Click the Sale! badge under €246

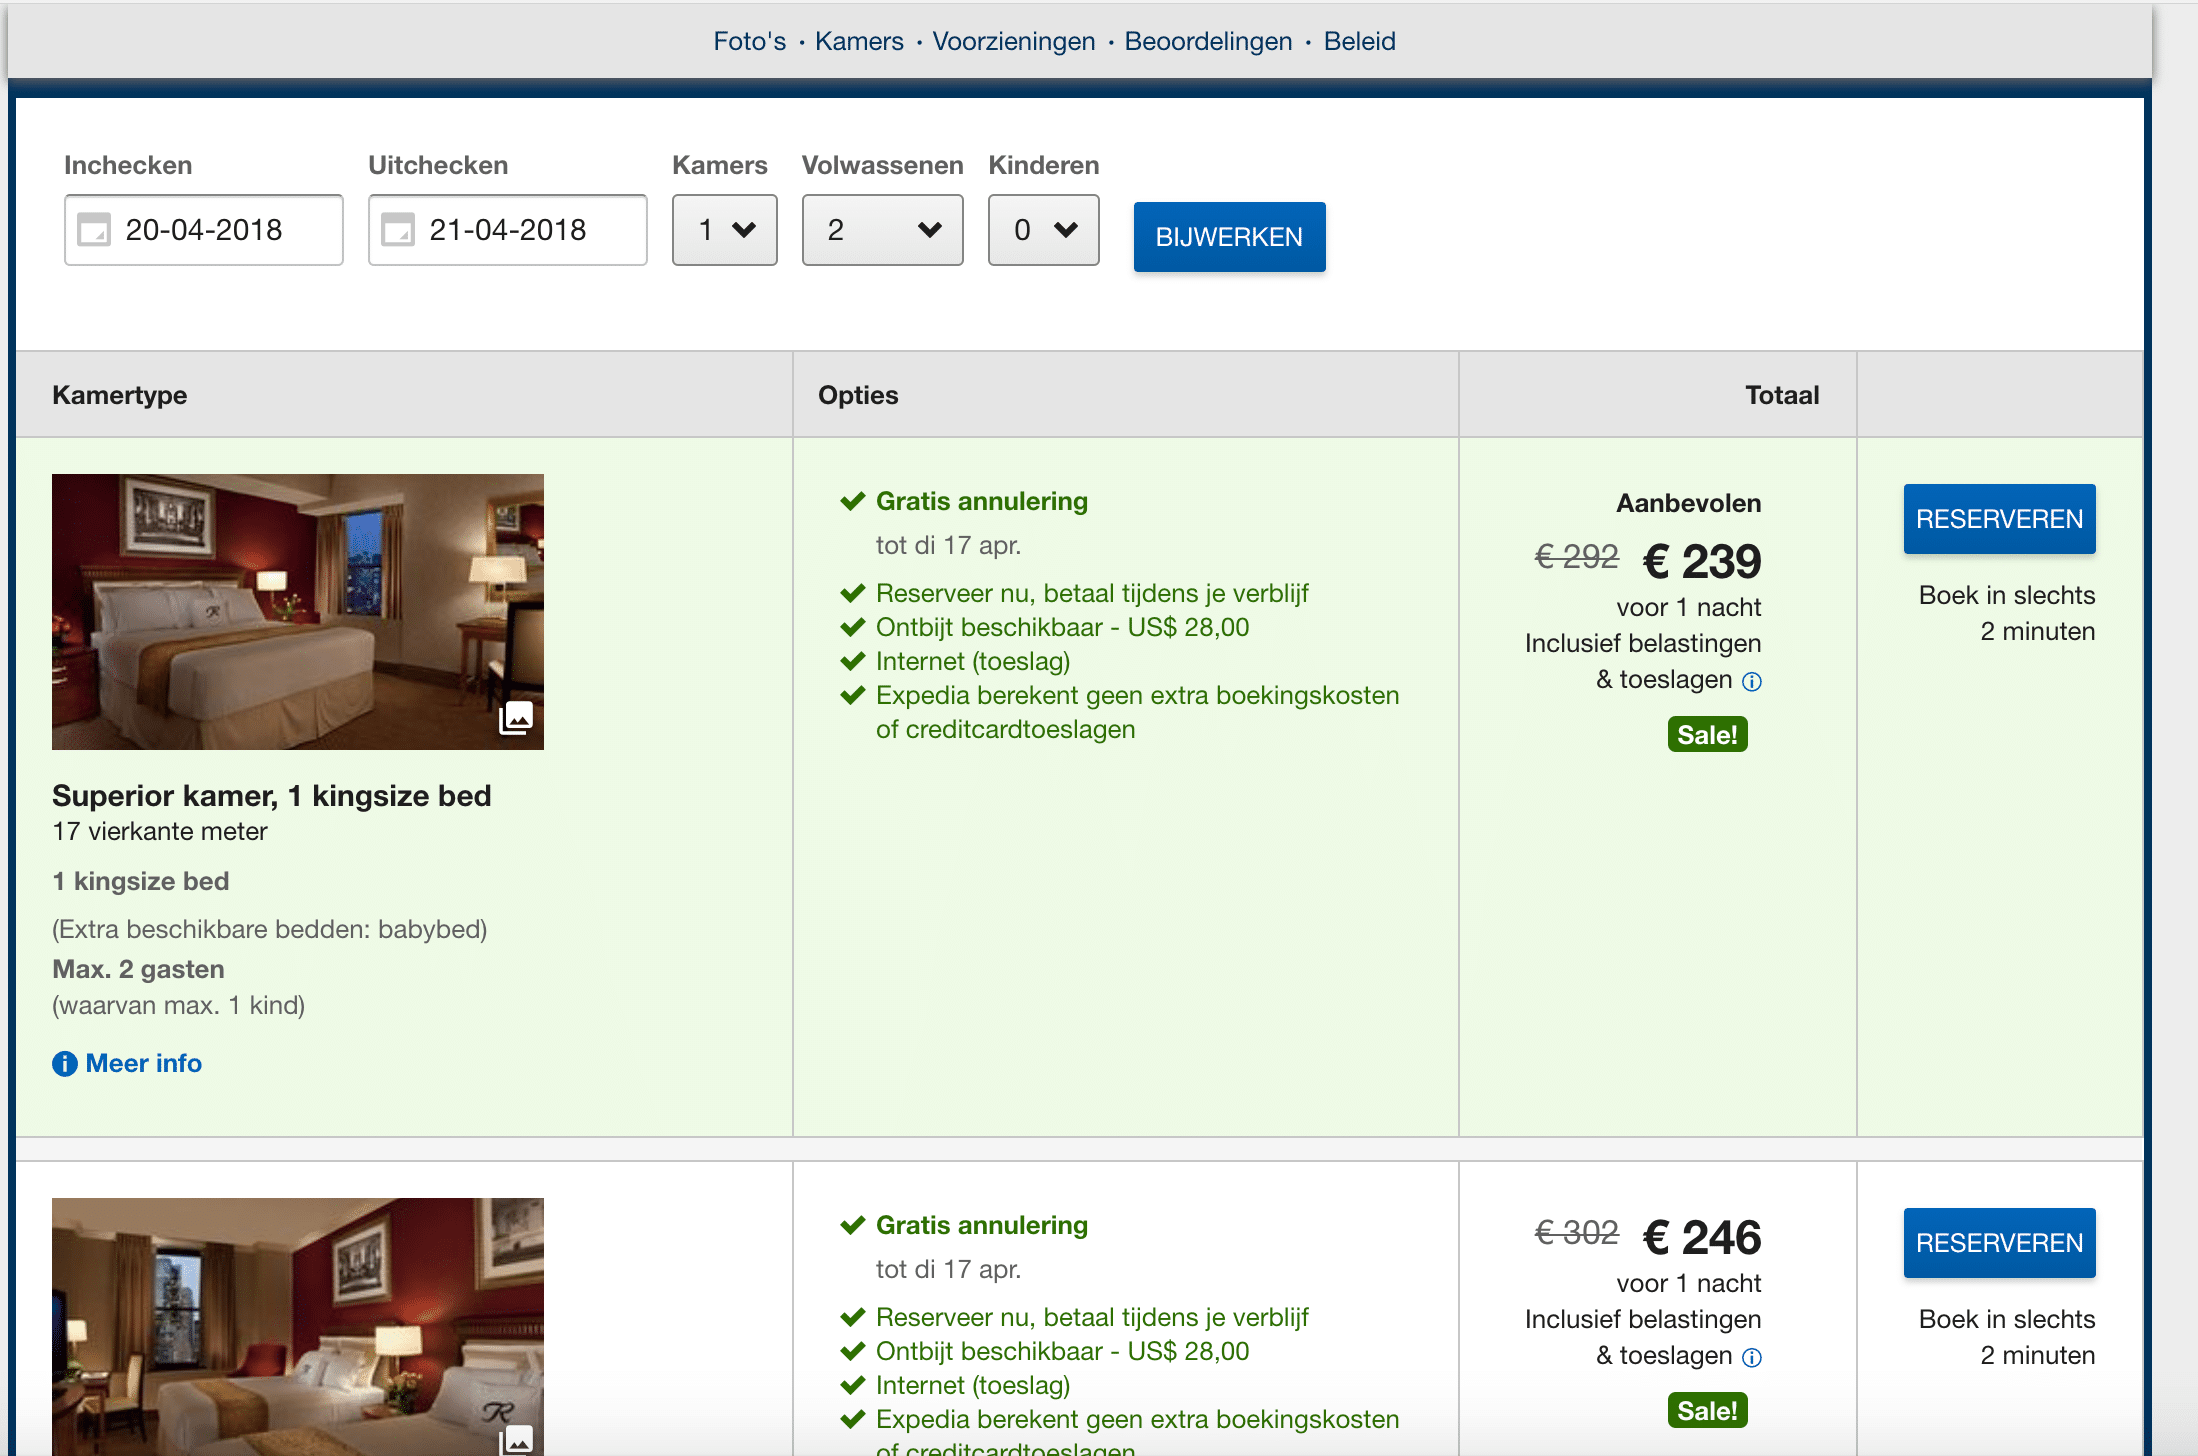[x=1707, y=1411]
